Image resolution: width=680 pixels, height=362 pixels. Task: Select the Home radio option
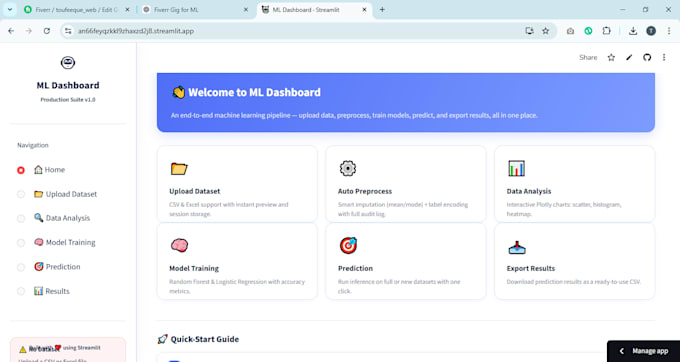[x=21, y=170]
